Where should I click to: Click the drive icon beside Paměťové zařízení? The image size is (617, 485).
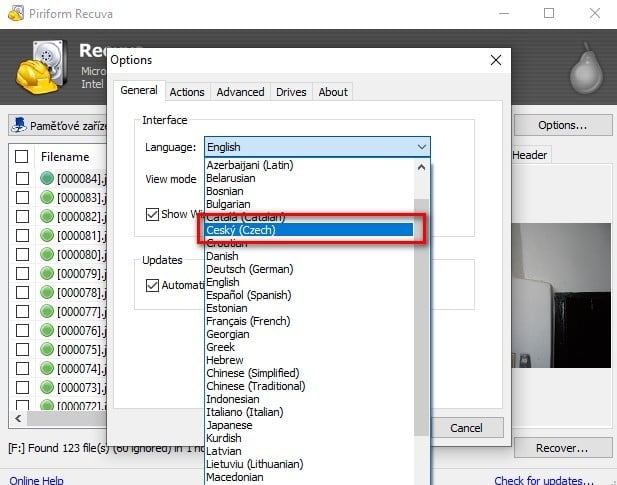coord(19,125)
